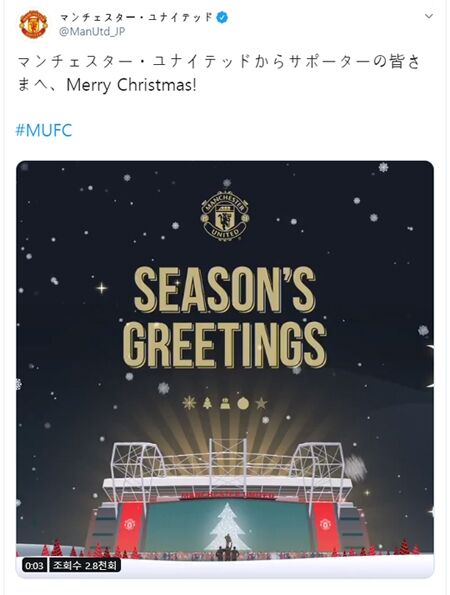Image resolution: width=450 pixels, height=595 pixels.
Task: Click the small gold Christmas tree icon
Action: [207, 403]
